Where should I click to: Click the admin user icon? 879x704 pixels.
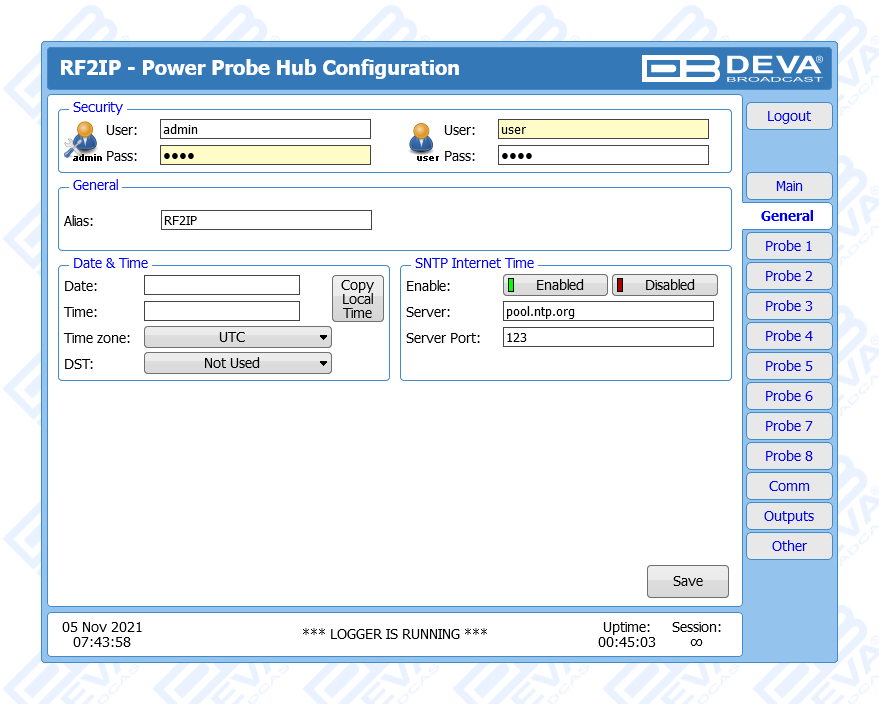[x=83, y=141]
